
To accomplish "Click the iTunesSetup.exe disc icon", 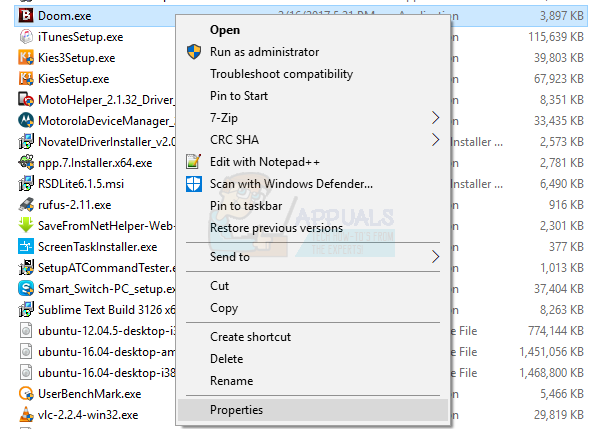I will 26,37.
